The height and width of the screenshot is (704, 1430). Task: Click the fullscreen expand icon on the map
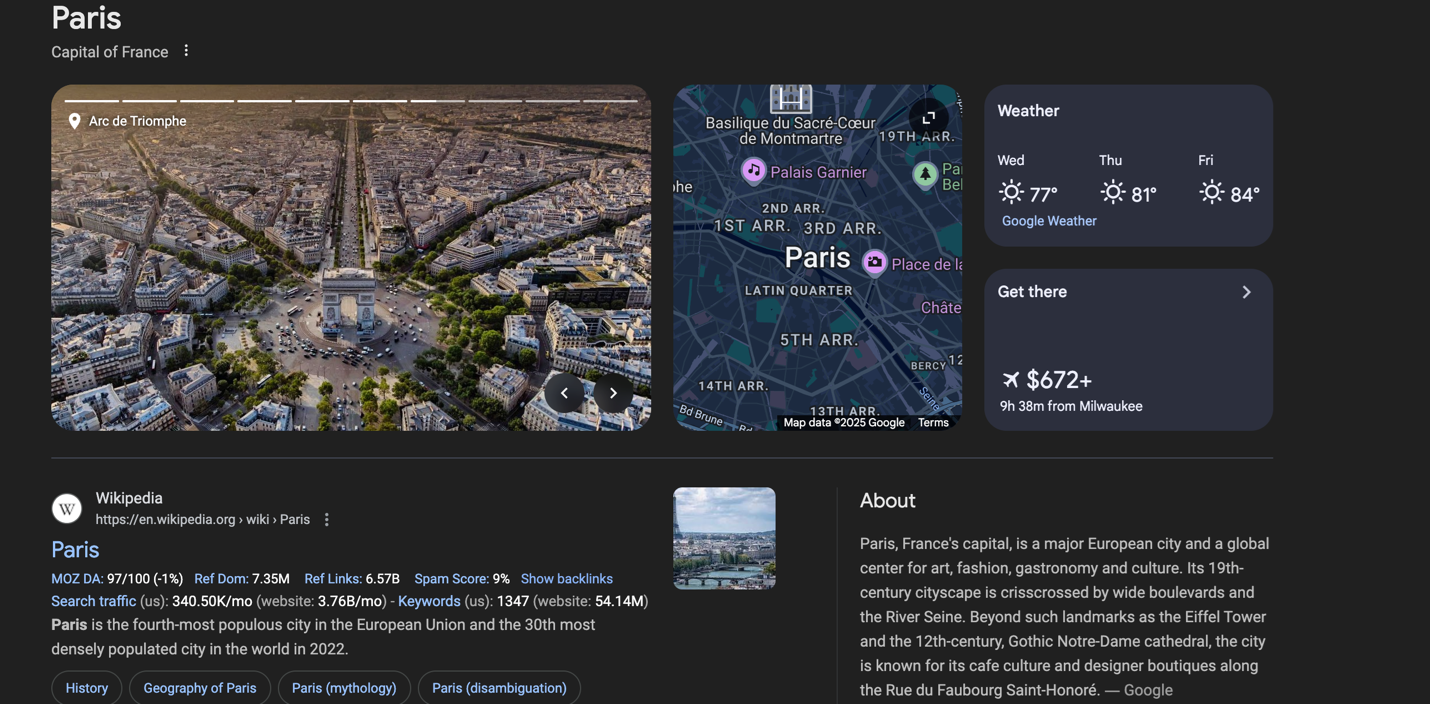click(x=928, y=117)
